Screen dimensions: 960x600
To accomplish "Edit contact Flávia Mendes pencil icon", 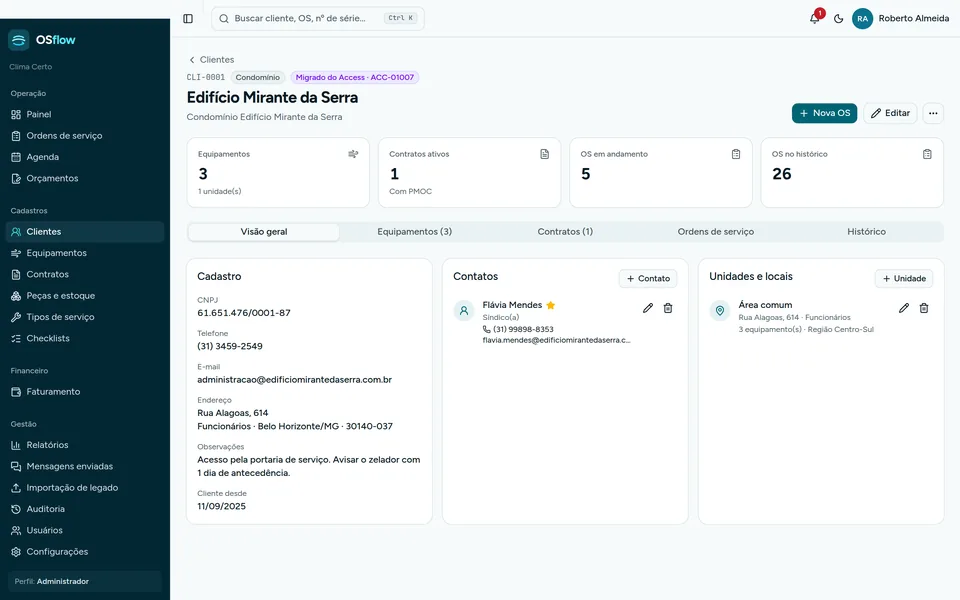I will click(x=648, y=308).
